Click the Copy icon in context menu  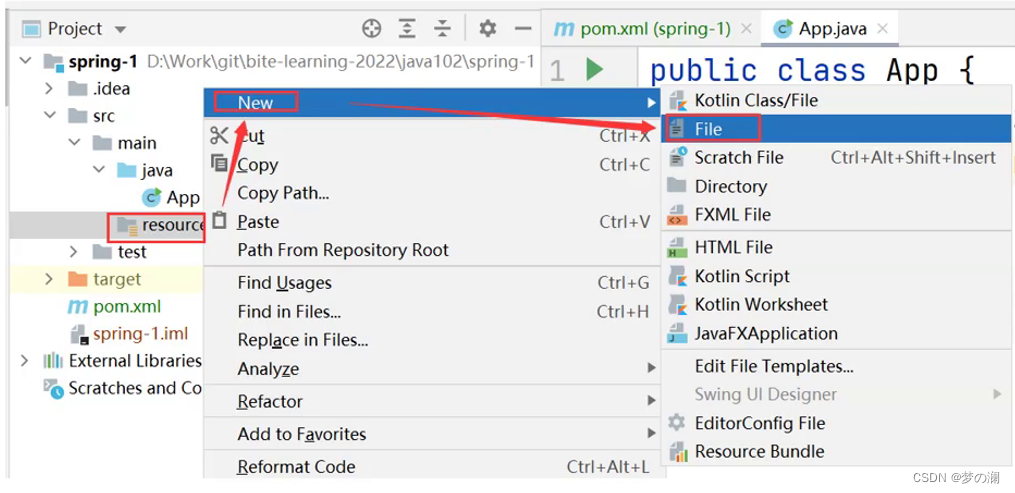[x=219, y=163]
